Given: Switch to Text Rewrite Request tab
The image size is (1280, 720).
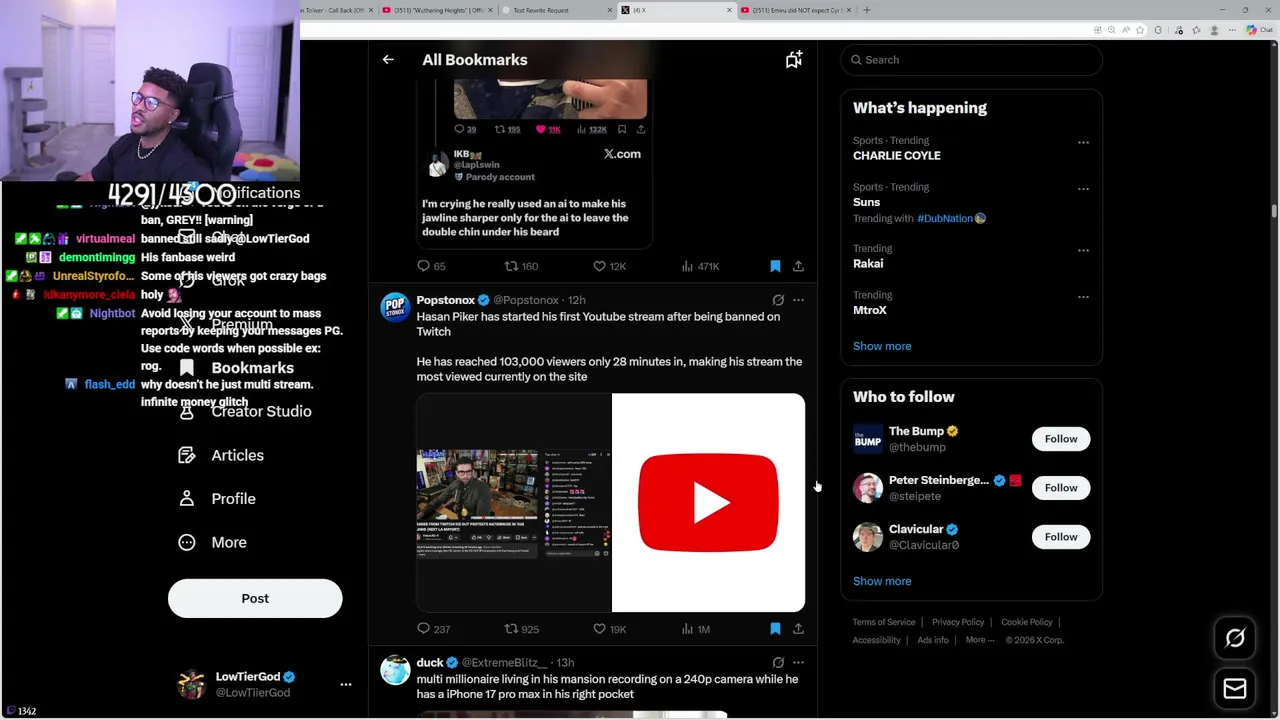Looking at the screenshot, I should (x=557, y=10).
